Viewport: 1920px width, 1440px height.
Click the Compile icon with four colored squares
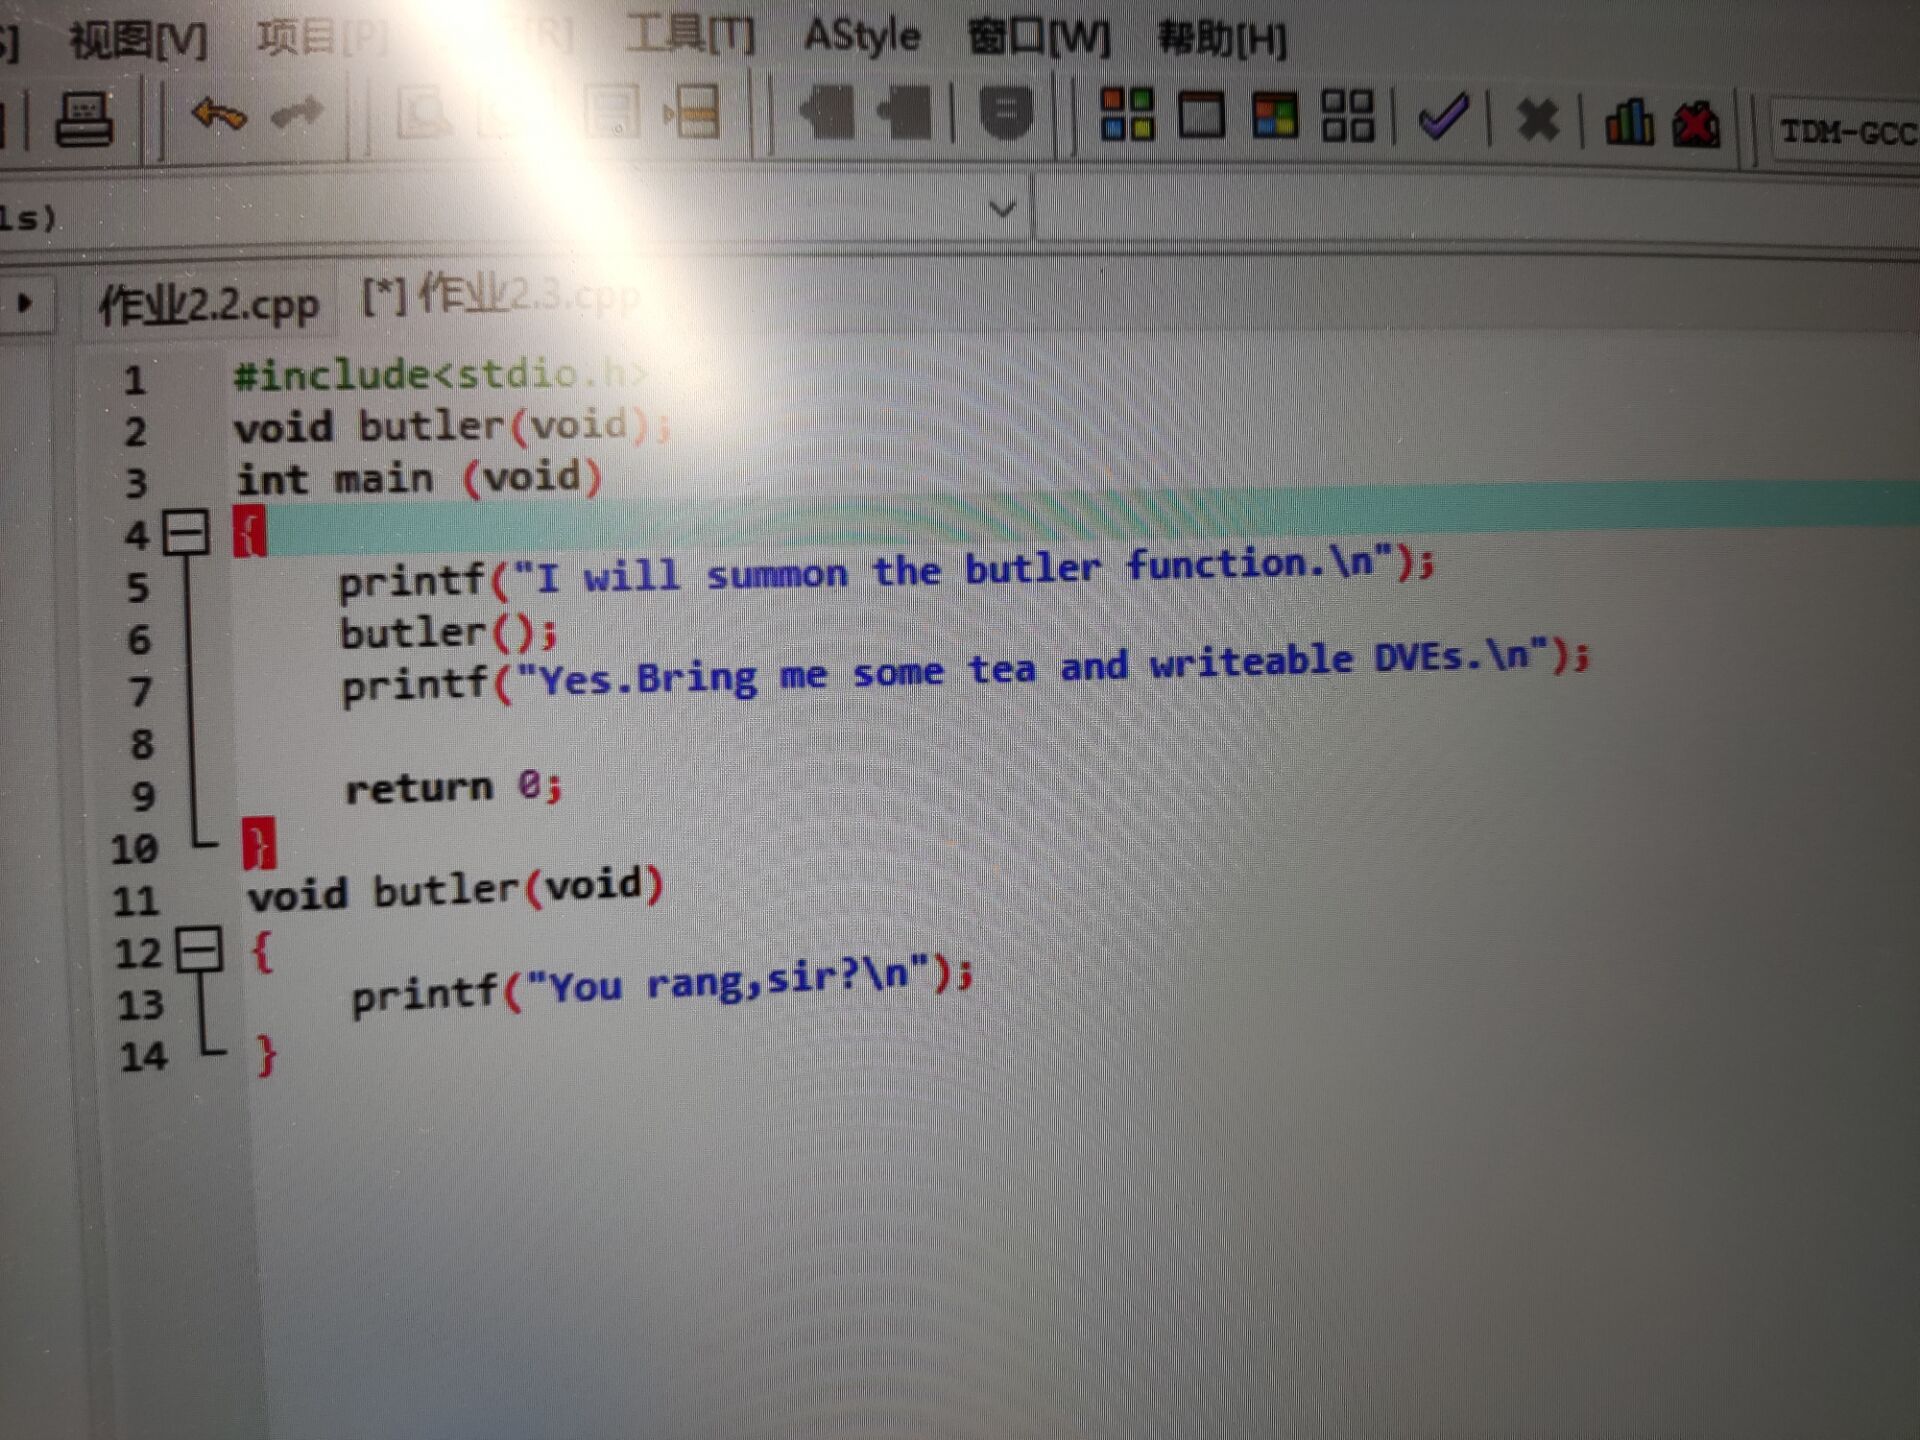pos(1127,114)
